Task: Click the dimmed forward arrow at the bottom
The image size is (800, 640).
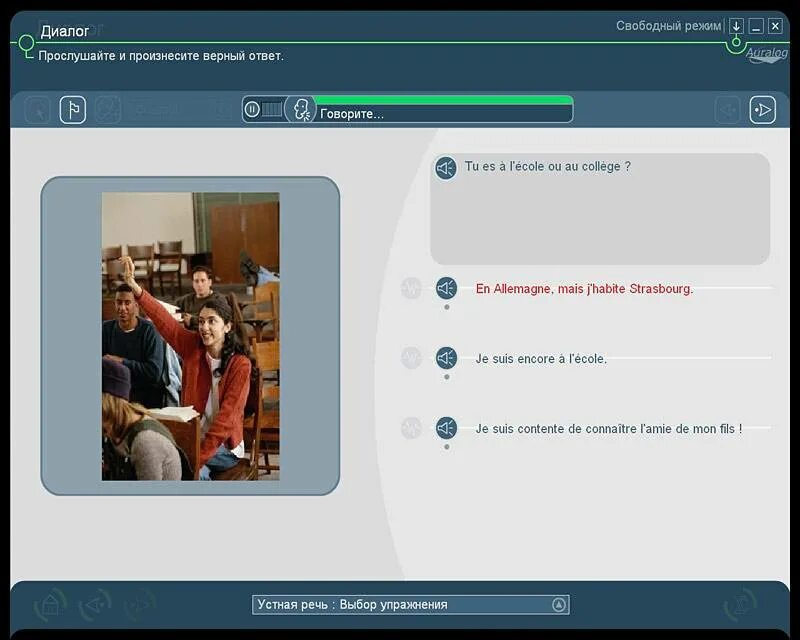Action: (140, 605)
